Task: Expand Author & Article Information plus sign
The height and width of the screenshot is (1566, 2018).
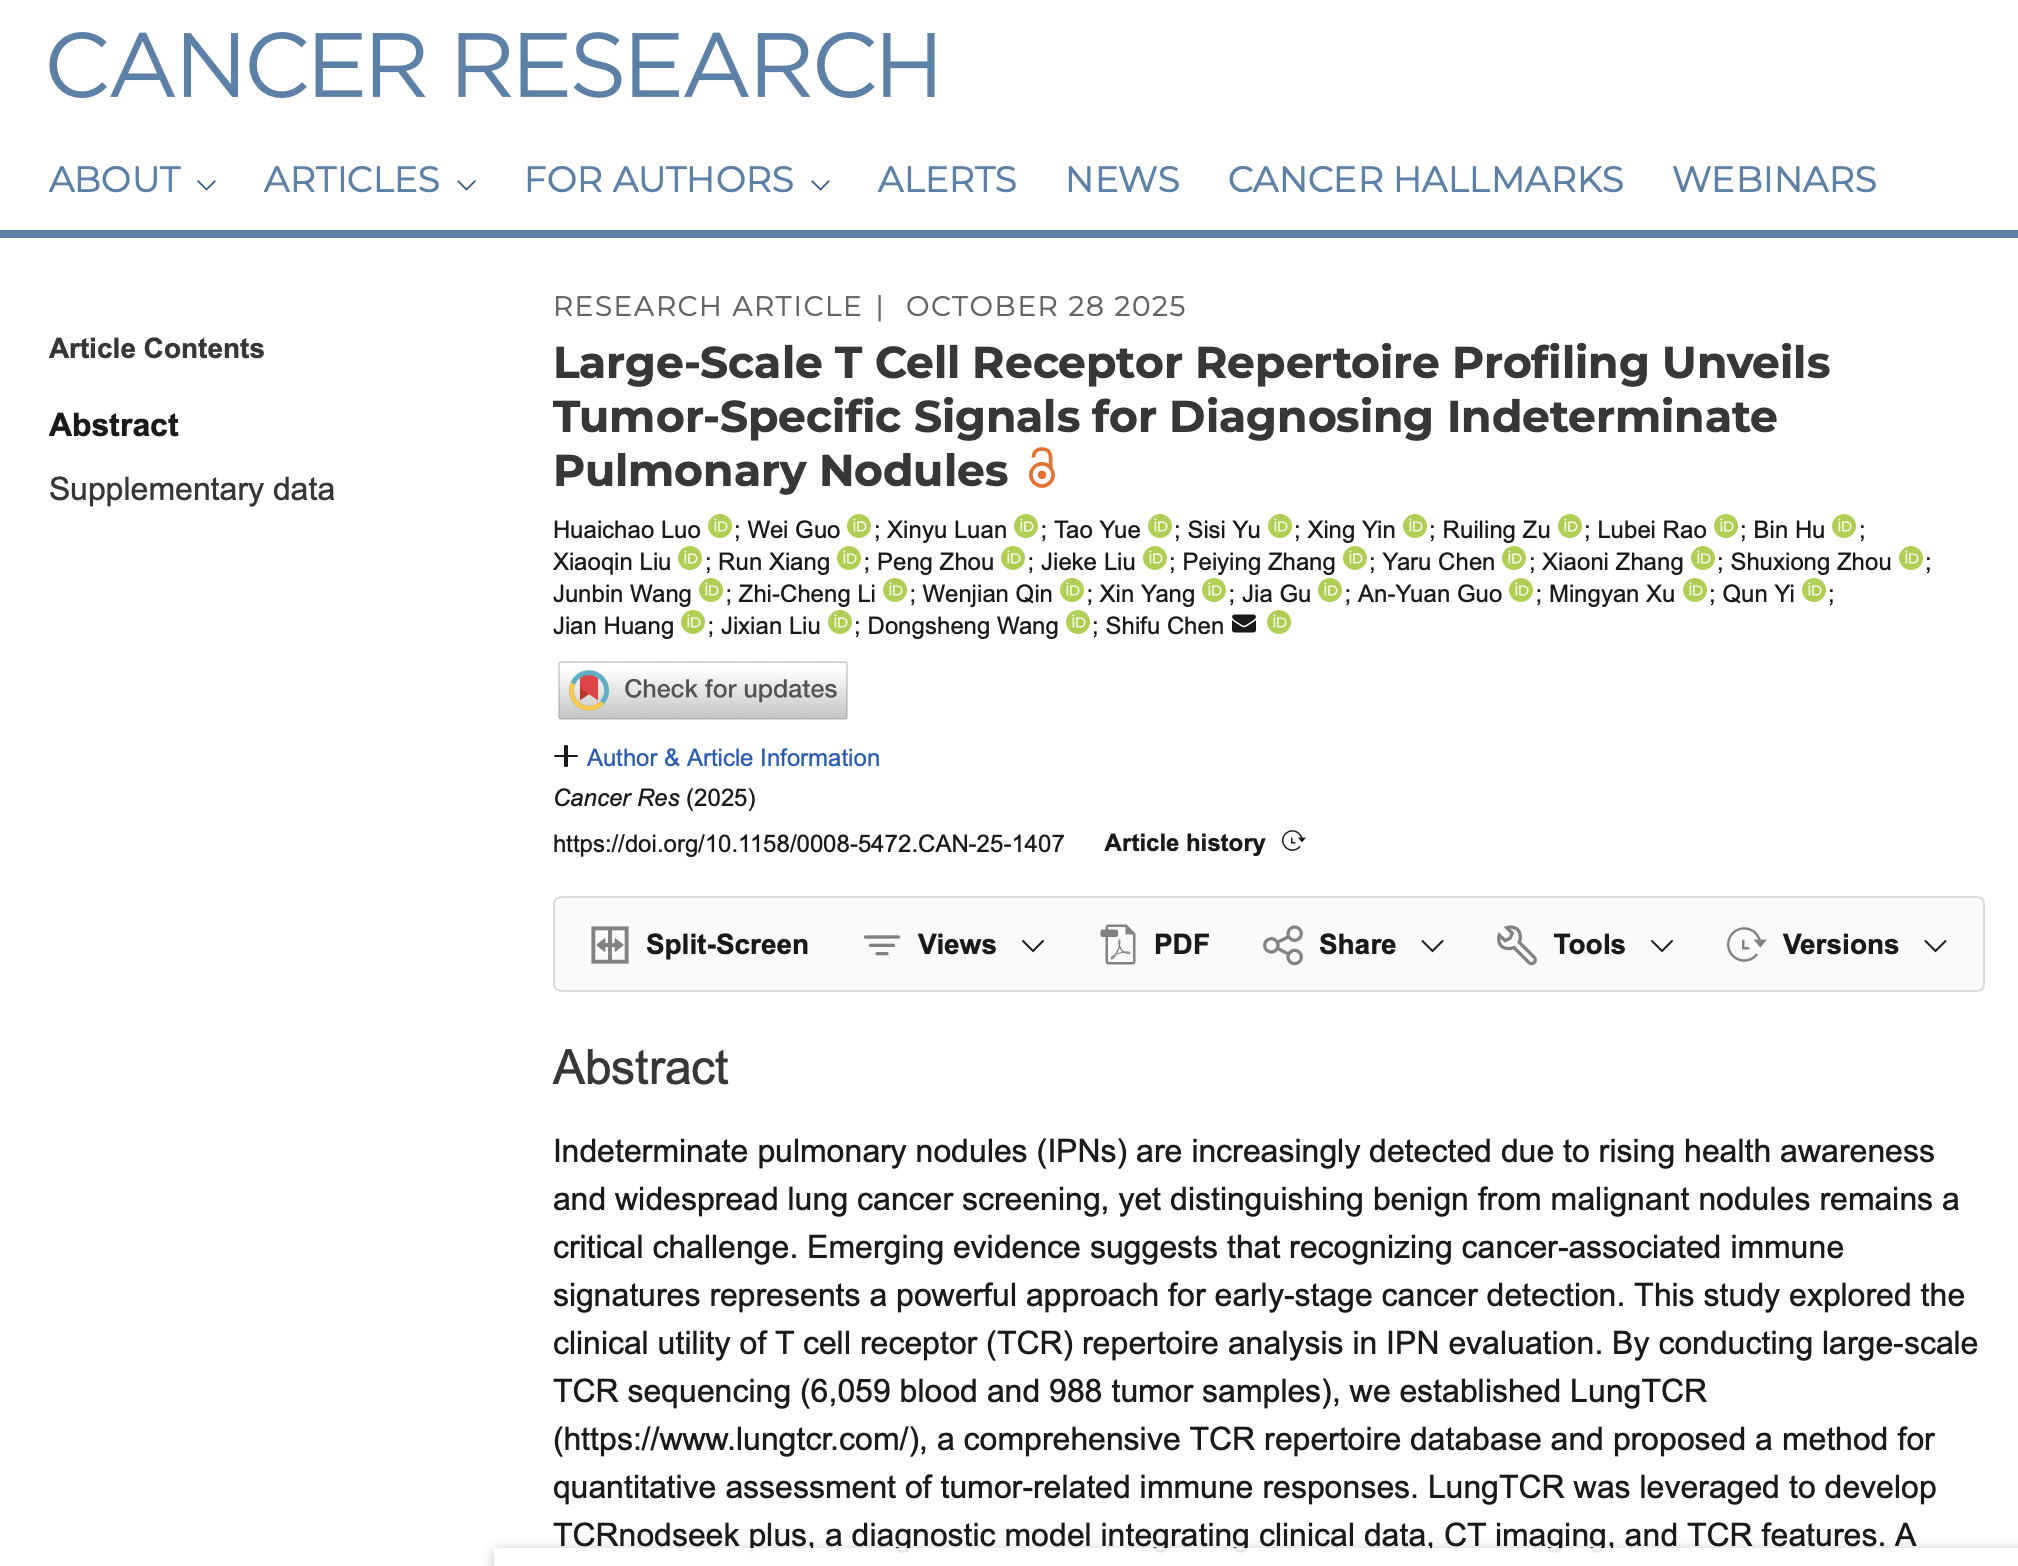Action: click(565, 757)
